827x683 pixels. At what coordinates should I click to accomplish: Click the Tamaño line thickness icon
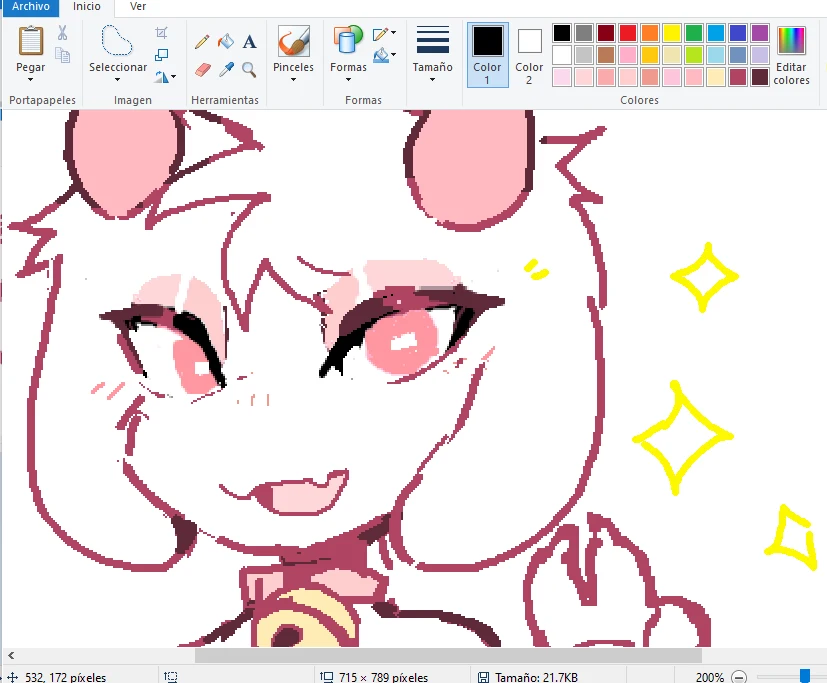pos(432,40)
